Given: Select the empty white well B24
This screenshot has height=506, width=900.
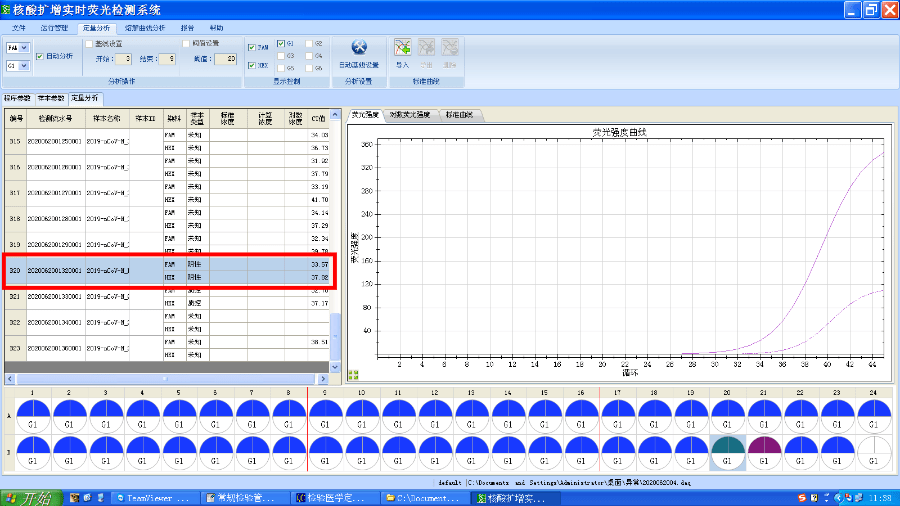Looking at the screenshot, I should click(x=874, y=452).
